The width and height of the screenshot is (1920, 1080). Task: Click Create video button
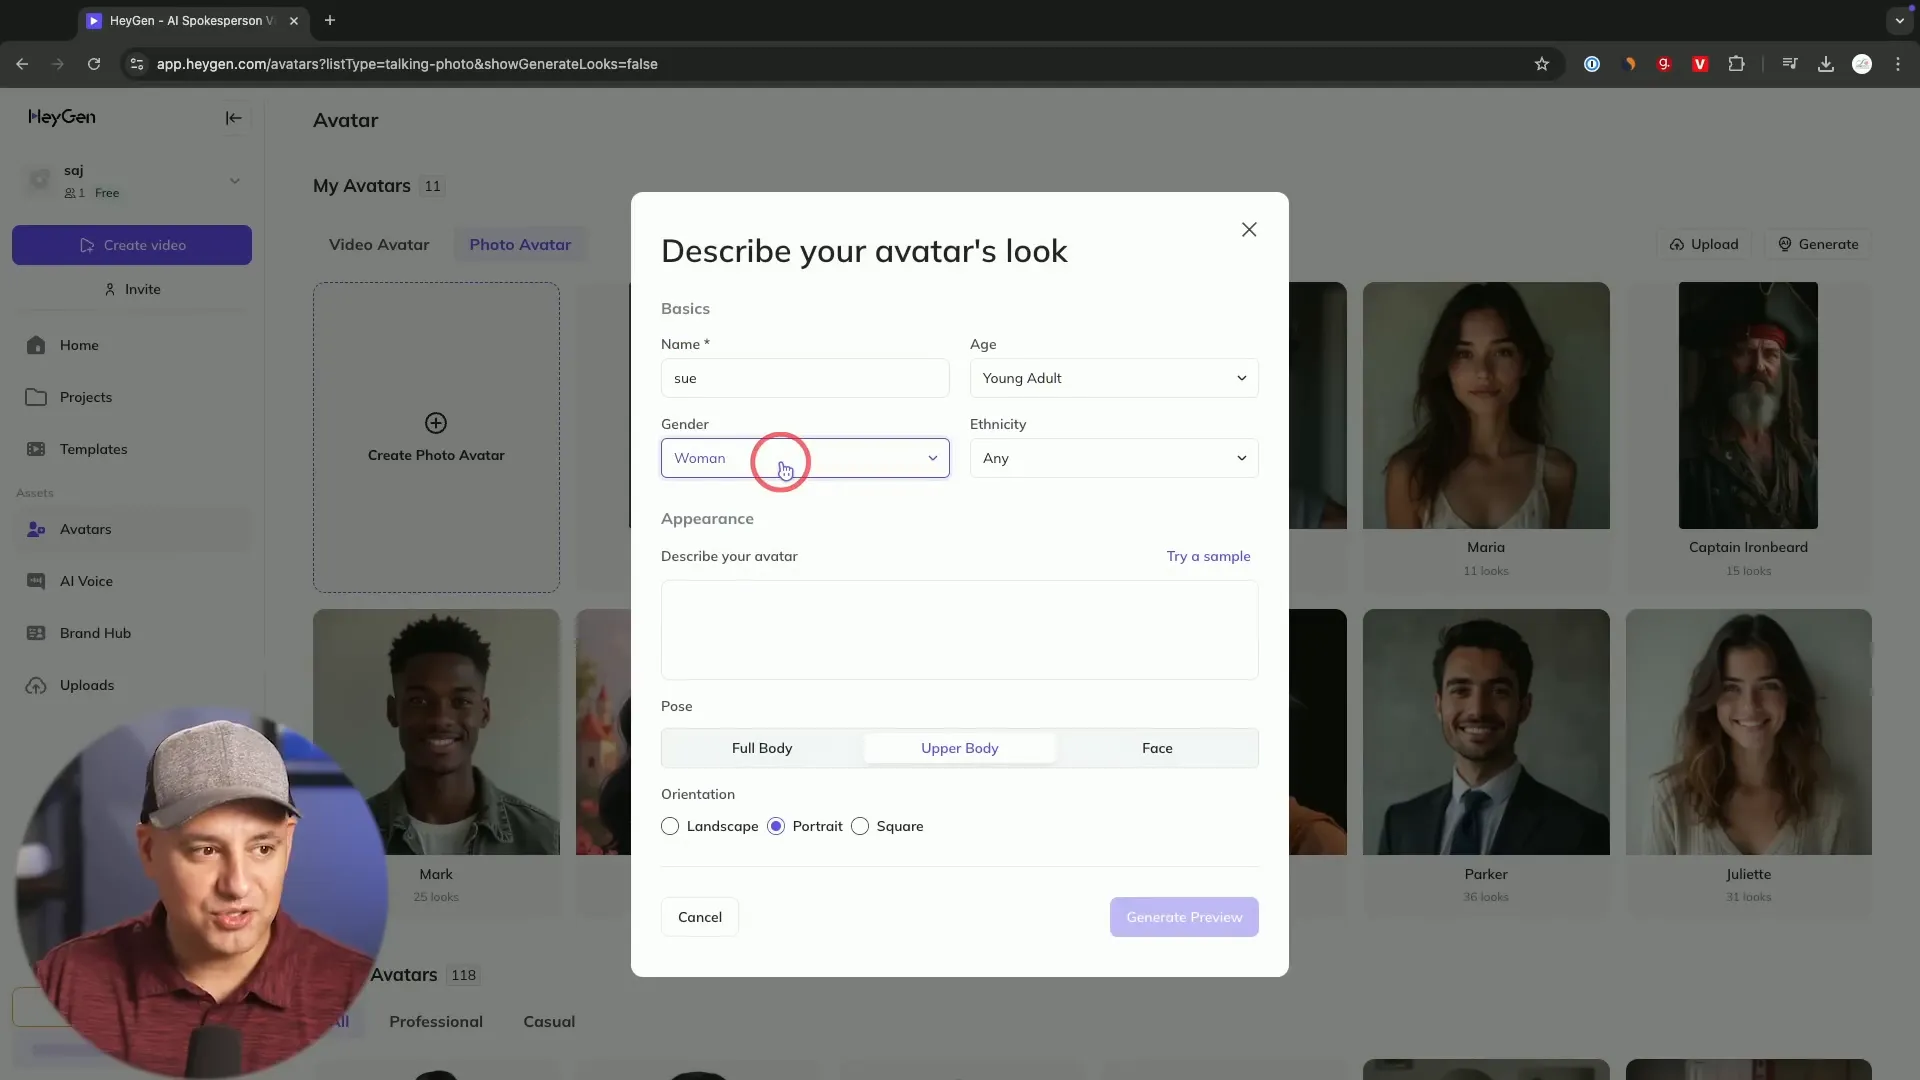point(132,245)
